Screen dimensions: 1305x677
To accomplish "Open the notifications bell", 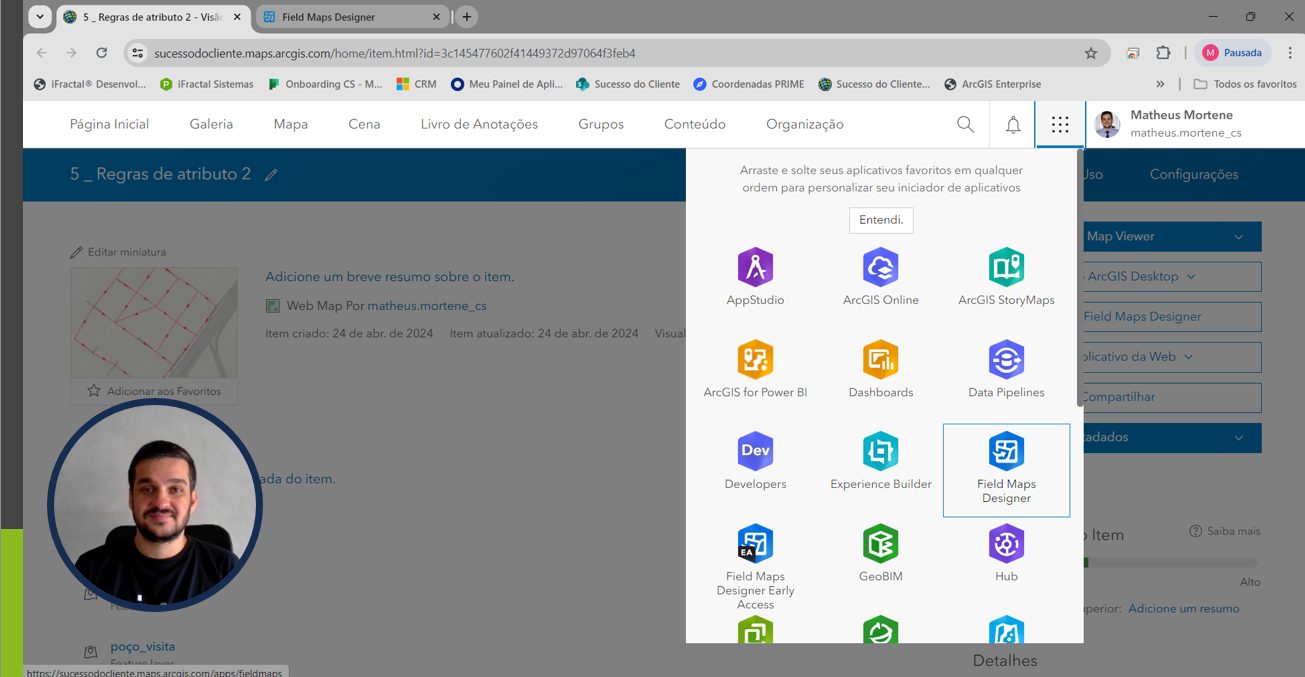I will click(1012, 124).
